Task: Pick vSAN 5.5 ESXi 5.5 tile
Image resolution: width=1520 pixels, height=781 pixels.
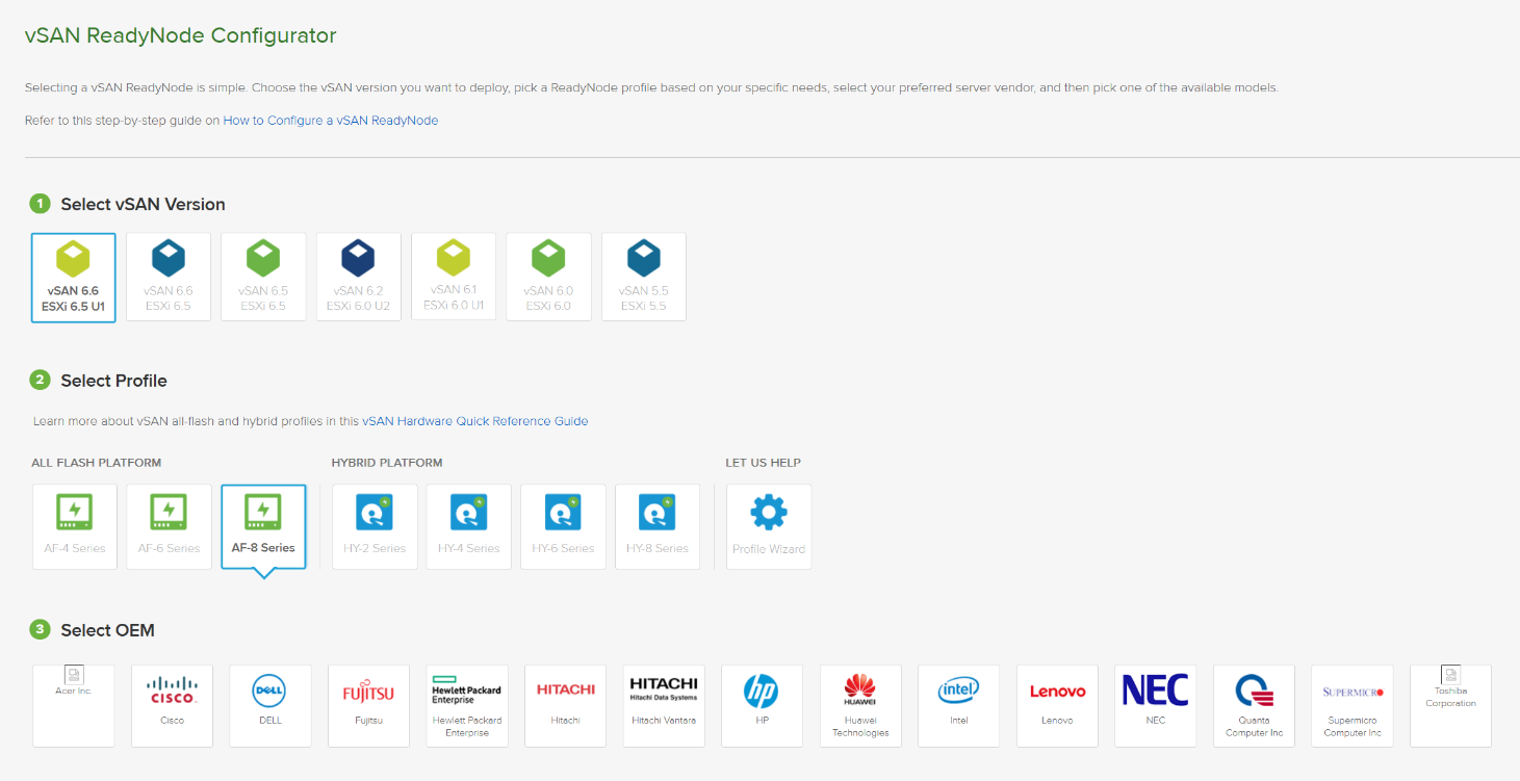Action: click(644, 277)
